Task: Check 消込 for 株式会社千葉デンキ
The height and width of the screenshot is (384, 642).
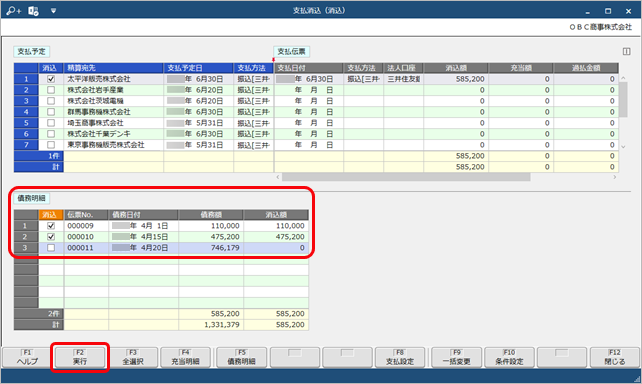Action: click(51, 134)
